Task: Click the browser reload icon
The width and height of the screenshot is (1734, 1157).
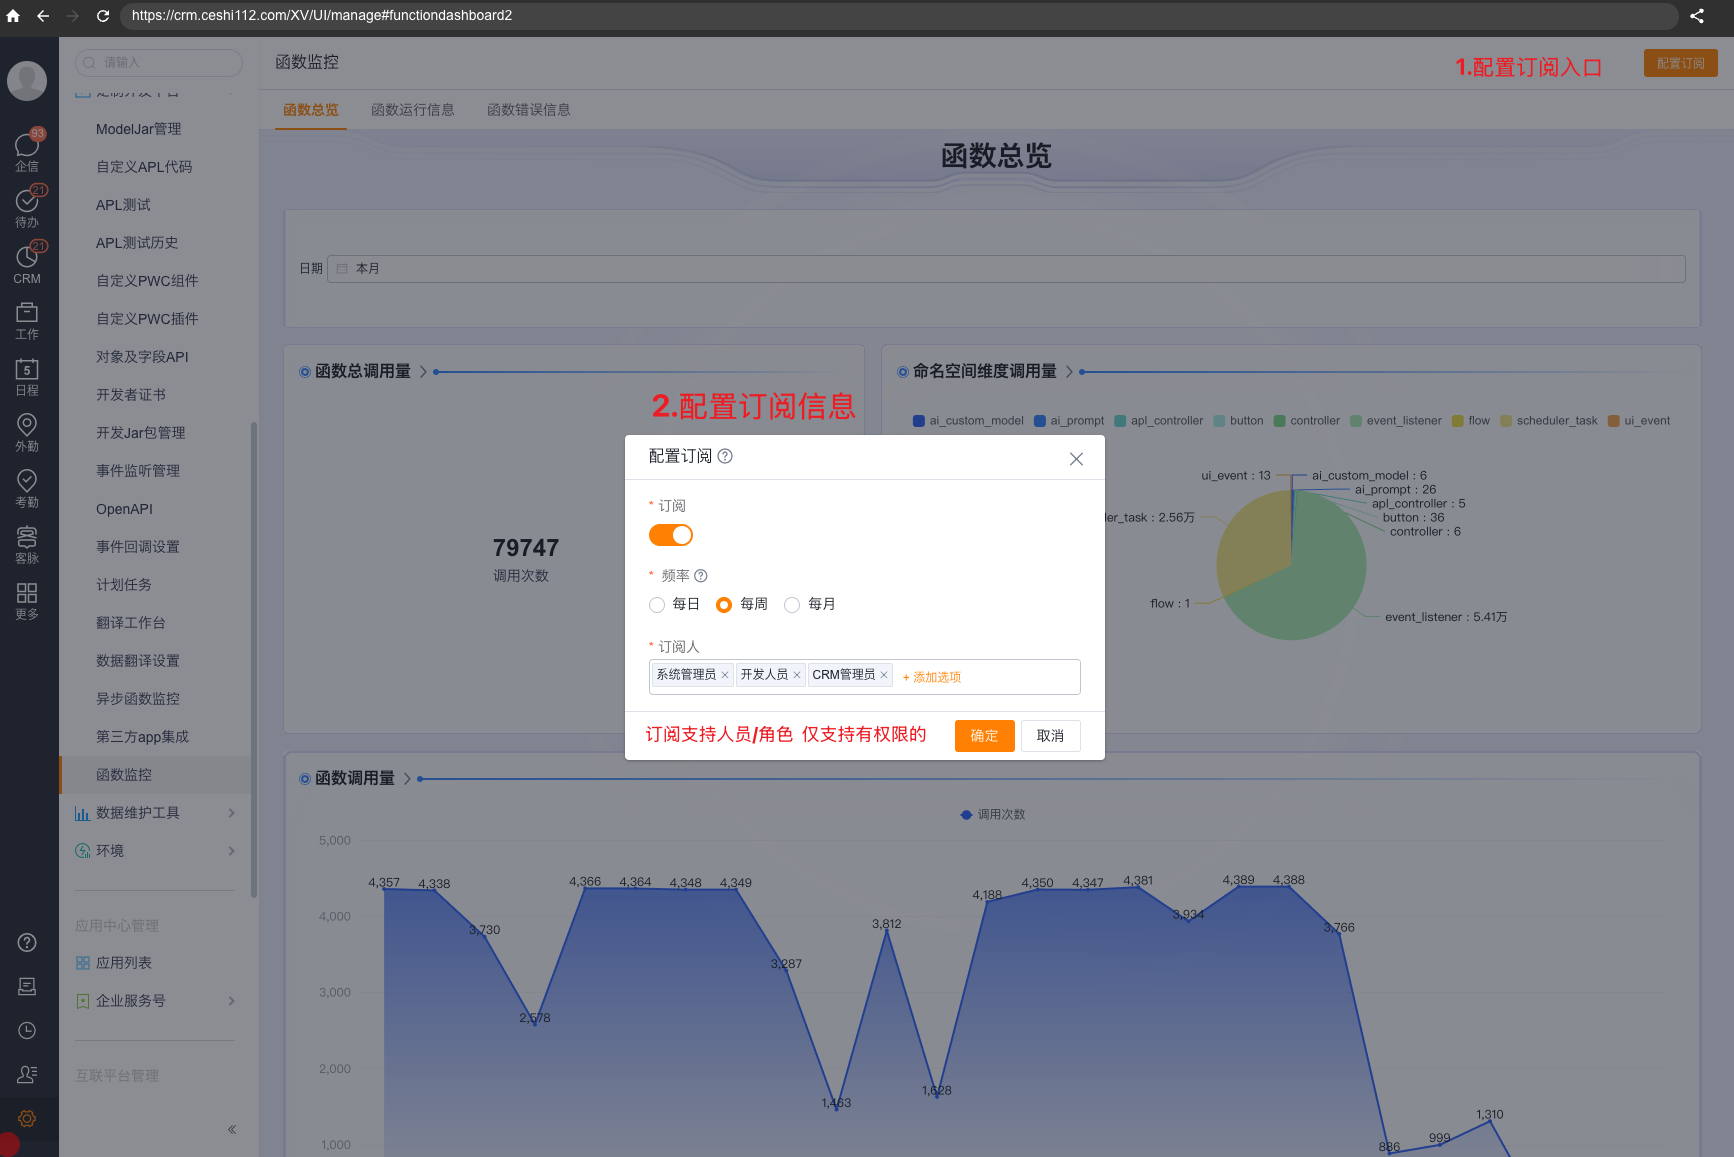Action: 102,16
